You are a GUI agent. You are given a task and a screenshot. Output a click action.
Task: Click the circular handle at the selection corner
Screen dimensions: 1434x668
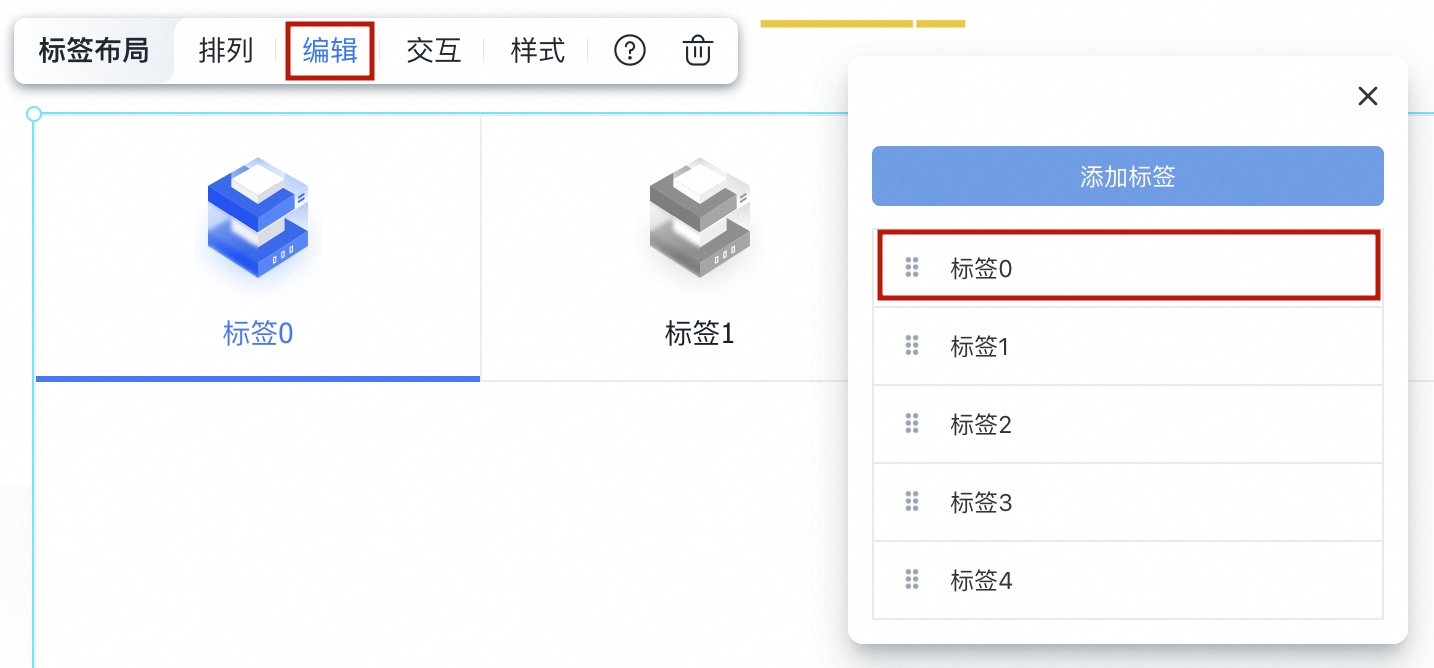click(x=33, y=114)
